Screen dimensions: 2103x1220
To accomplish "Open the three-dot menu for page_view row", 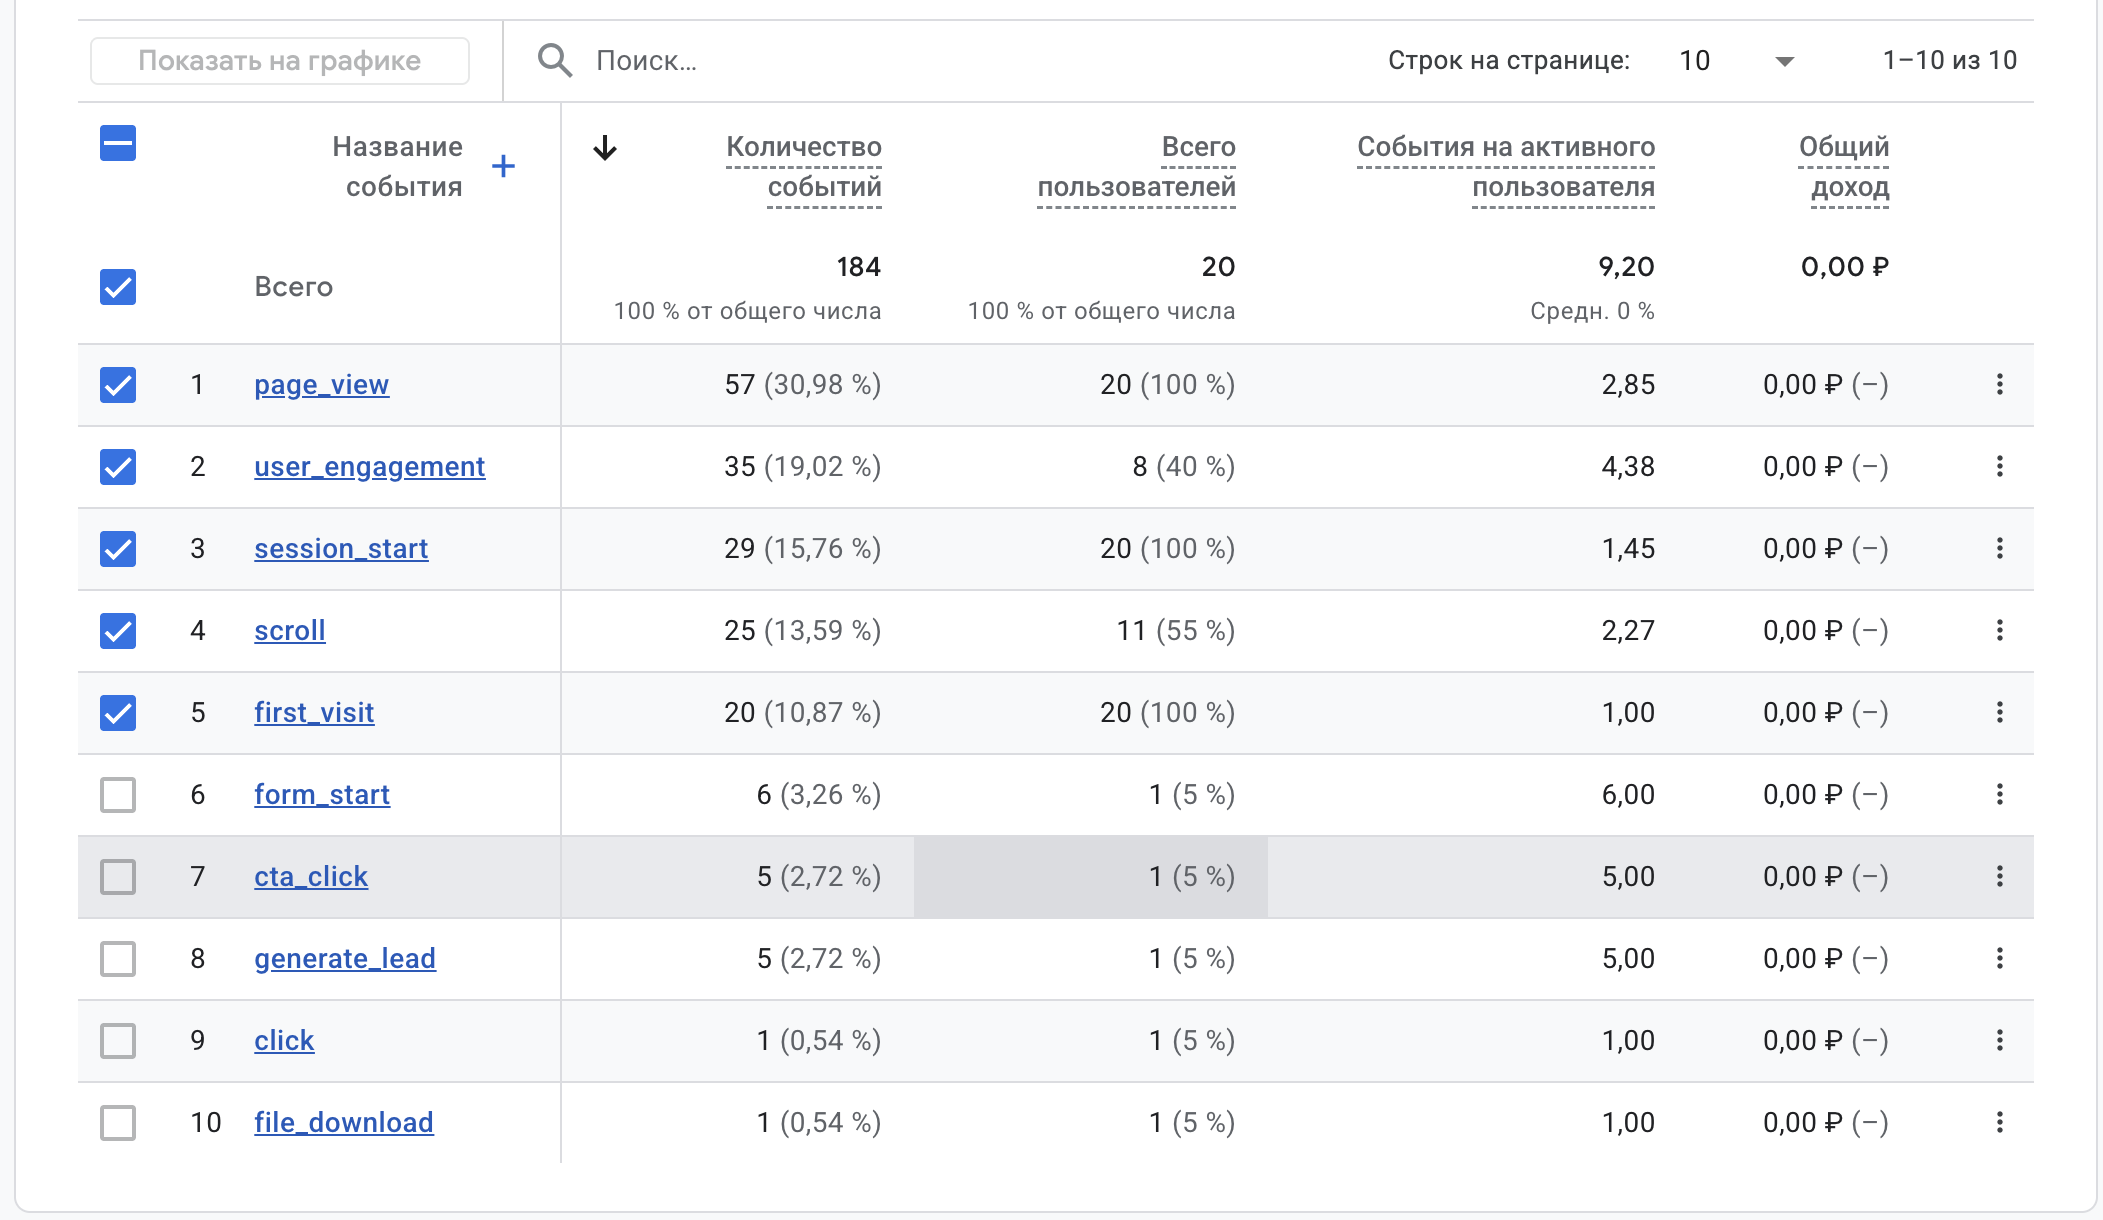I will 2000,384.
